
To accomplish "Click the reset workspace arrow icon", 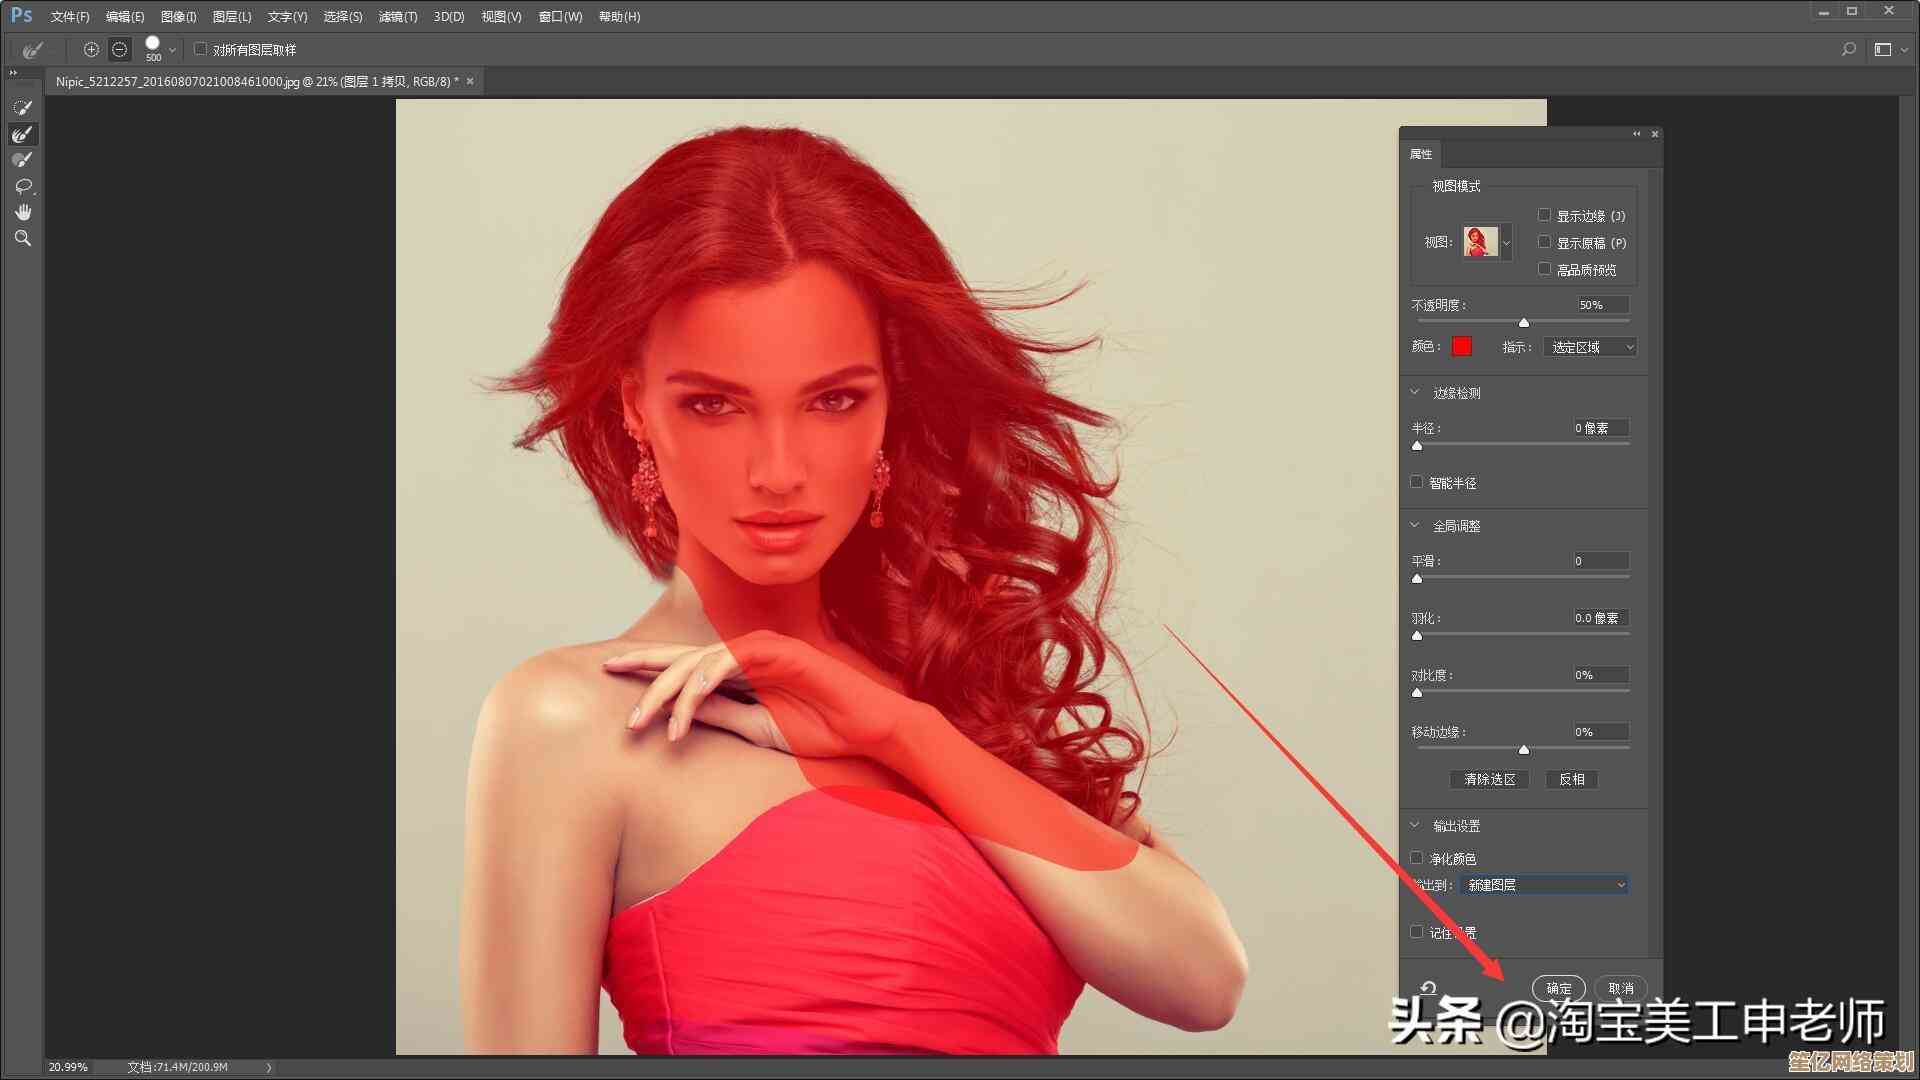I will click(1428, 988).
